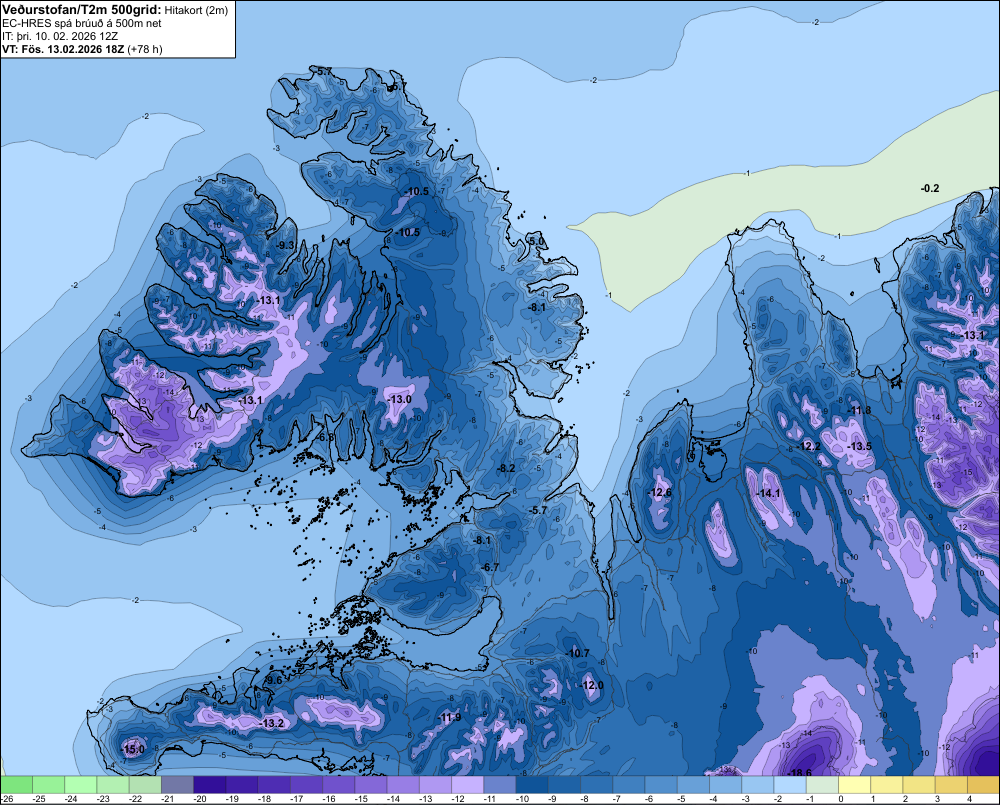Pick the pale yellow legend swatch above 0
Image resolution: width=1000 pixels, height=805 pixels.
(x=854, y=784)
